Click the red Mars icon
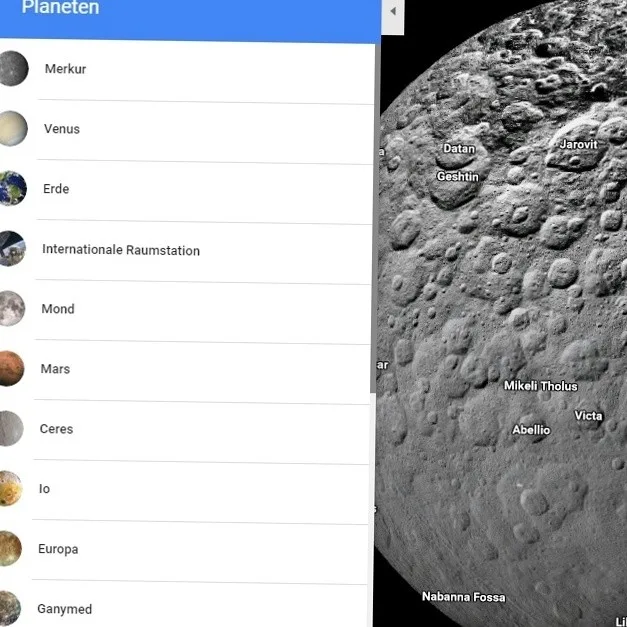The width and height of the screenshot is (627, 627). coord(12,368)
